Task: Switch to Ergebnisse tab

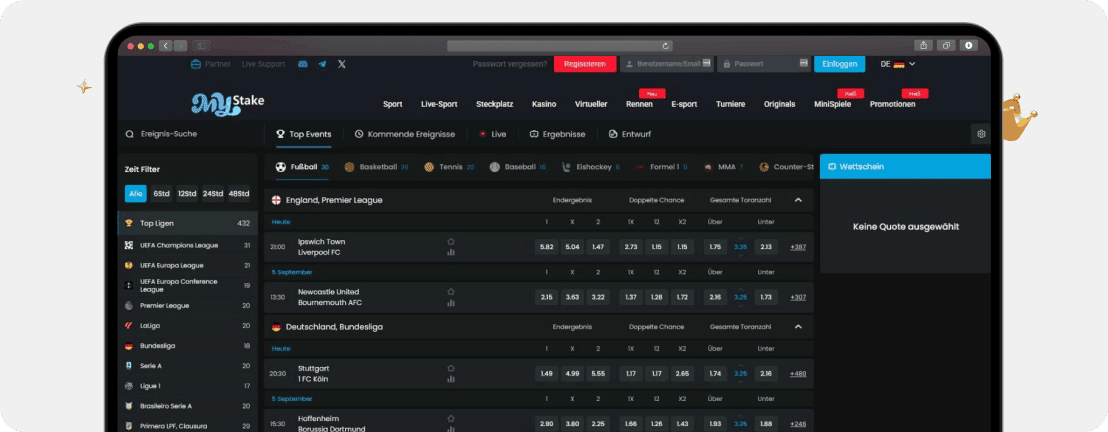Action: click(558, 134)
